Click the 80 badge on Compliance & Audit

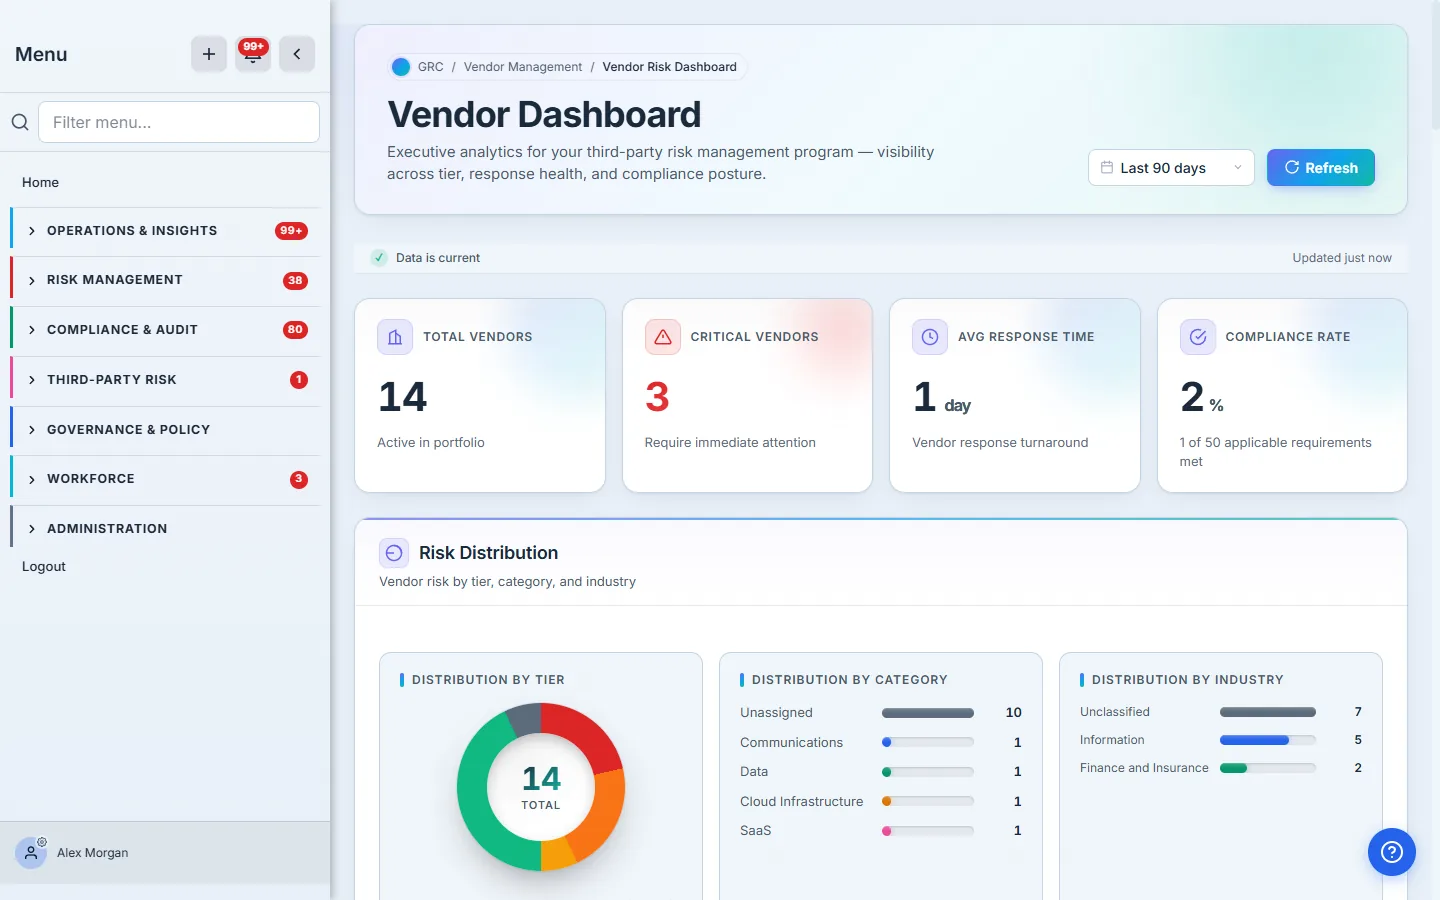pyautogui.click(x=295, y=330)
